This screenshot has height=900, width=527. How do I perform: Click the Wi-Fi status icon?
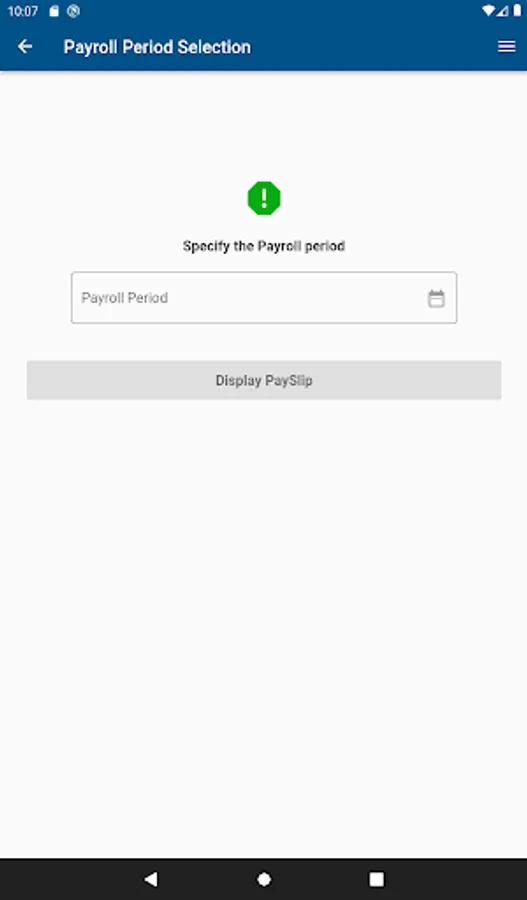pos(489,11)
